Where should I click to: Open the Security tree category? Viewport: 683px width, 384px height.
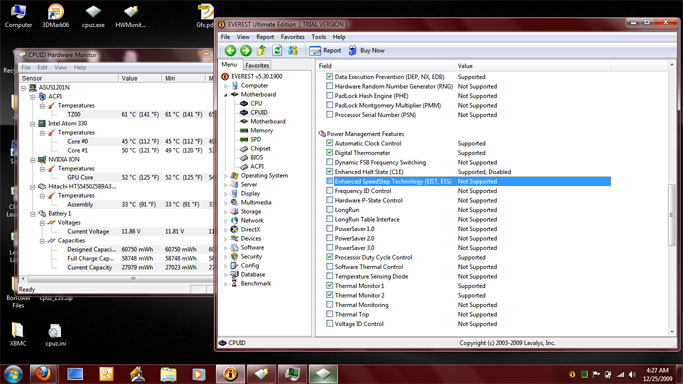[x=251, y=256]
